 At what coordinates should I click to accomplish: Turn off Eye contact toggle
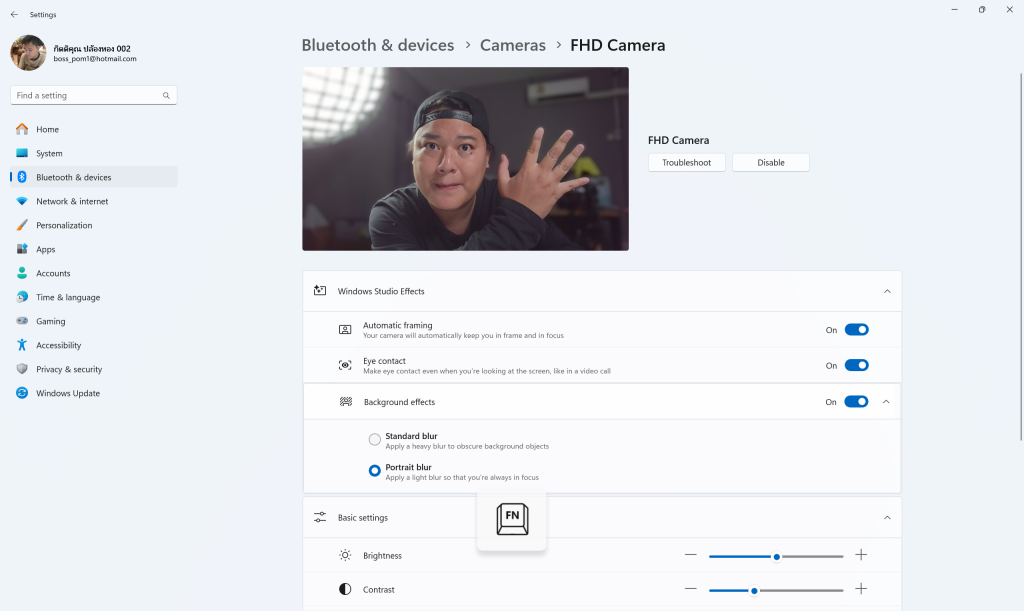click(856, 366)
